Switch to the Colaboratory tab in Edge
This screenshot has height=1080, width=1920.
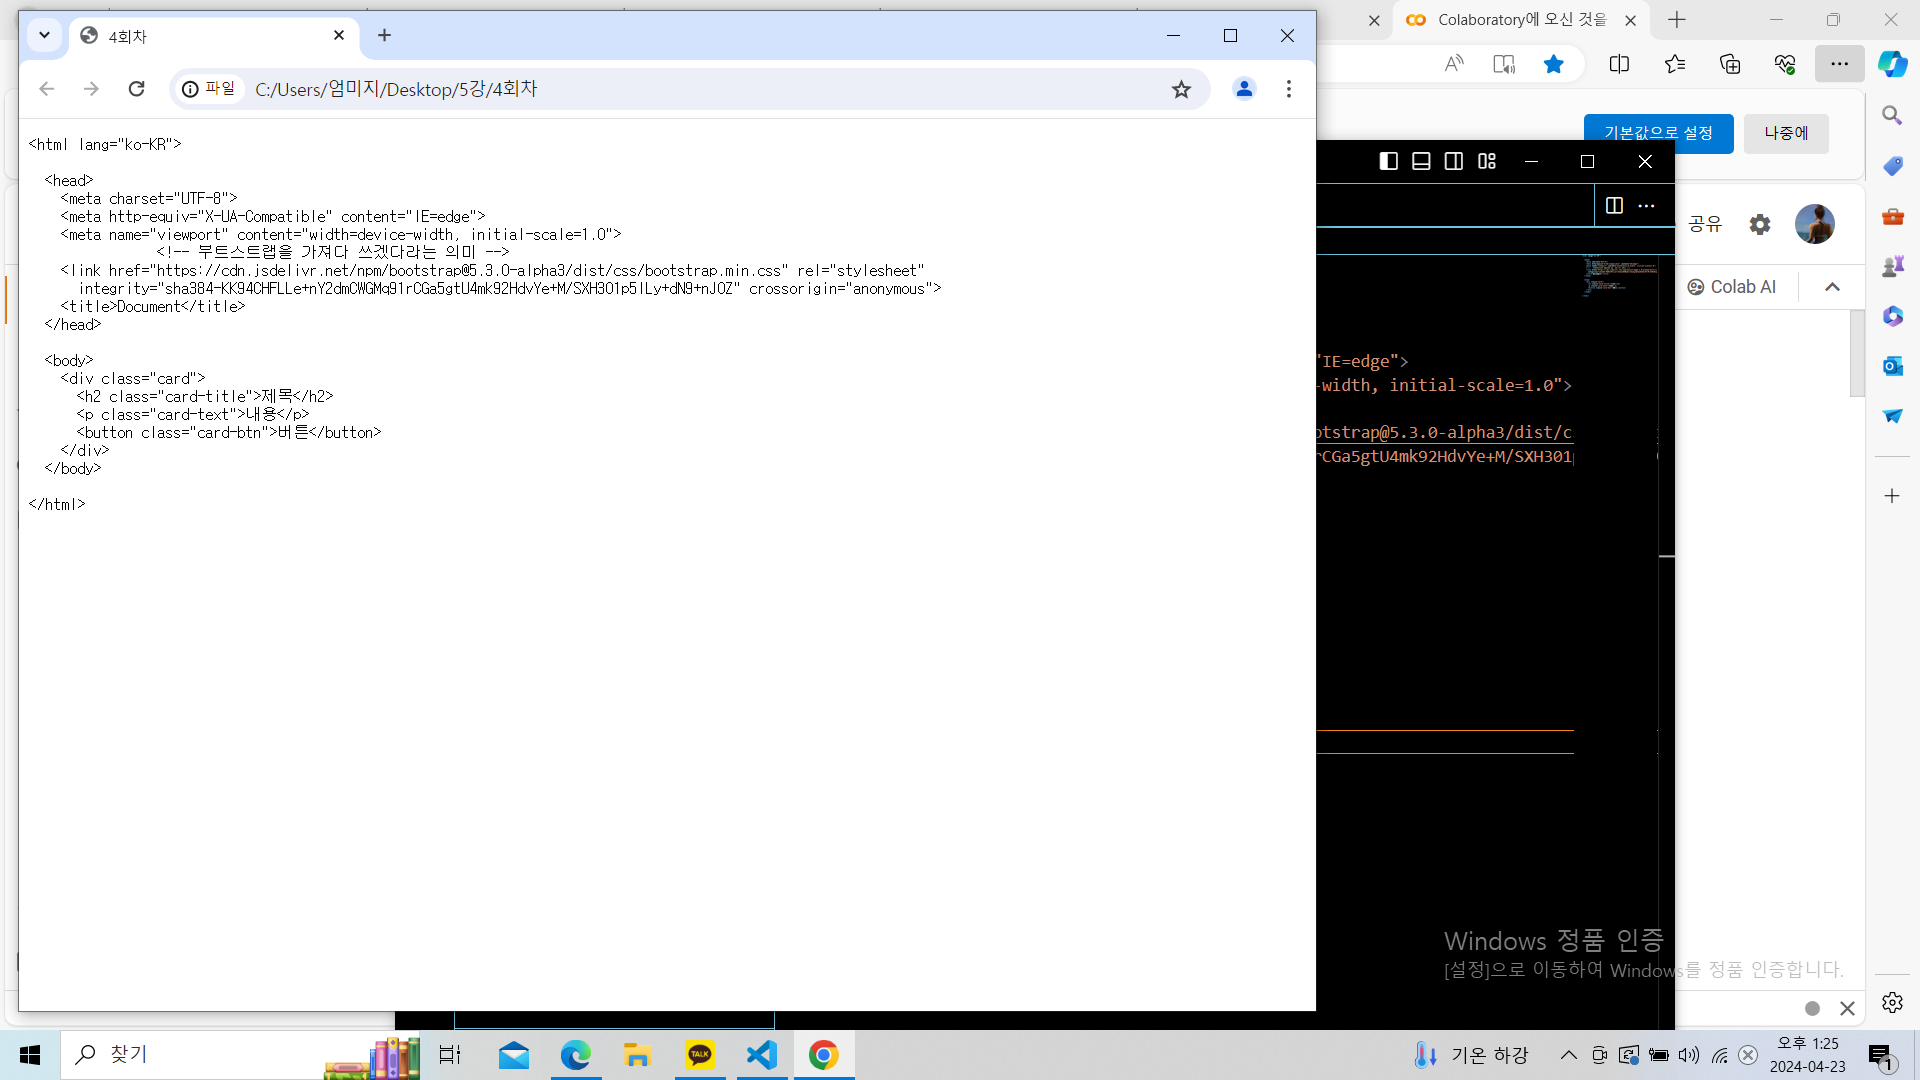coord(1520,20)
